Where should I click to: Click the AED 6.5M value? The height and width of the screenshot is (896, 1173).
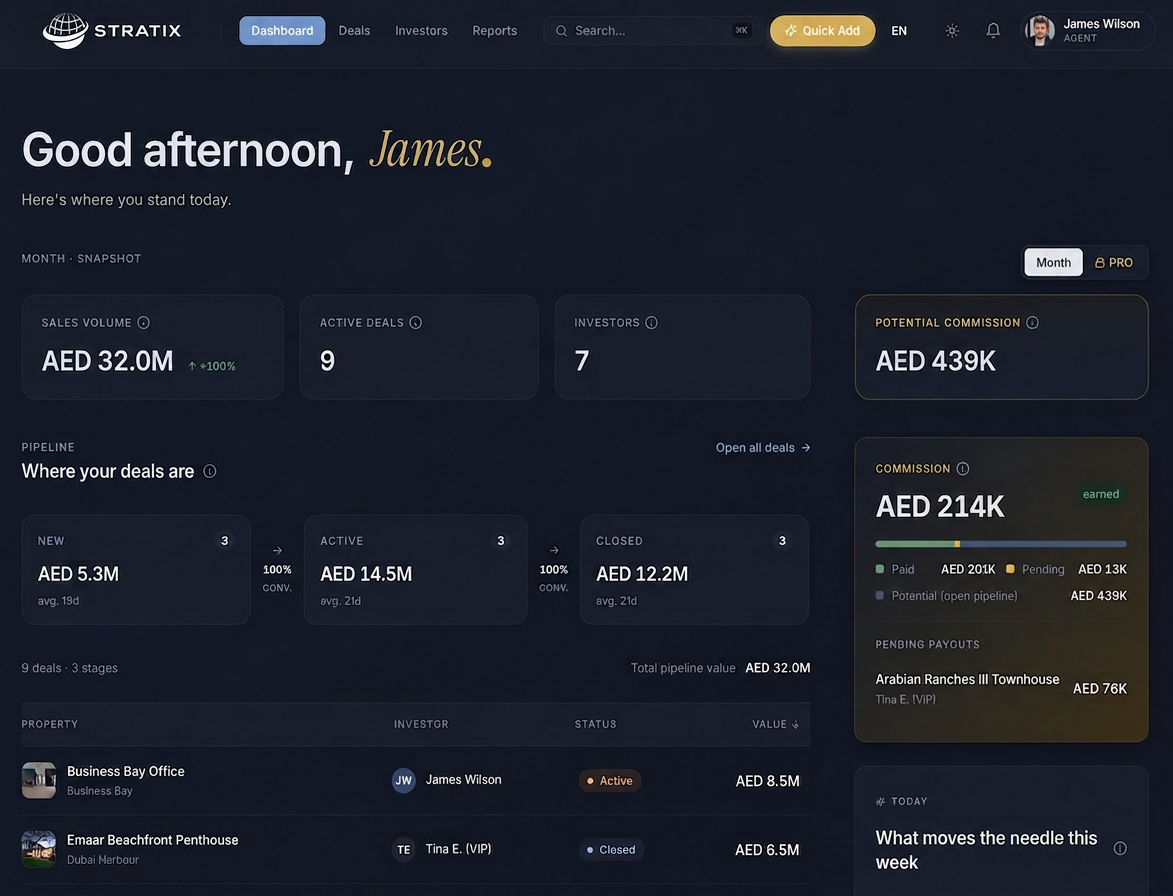click(x=767, y=850)
